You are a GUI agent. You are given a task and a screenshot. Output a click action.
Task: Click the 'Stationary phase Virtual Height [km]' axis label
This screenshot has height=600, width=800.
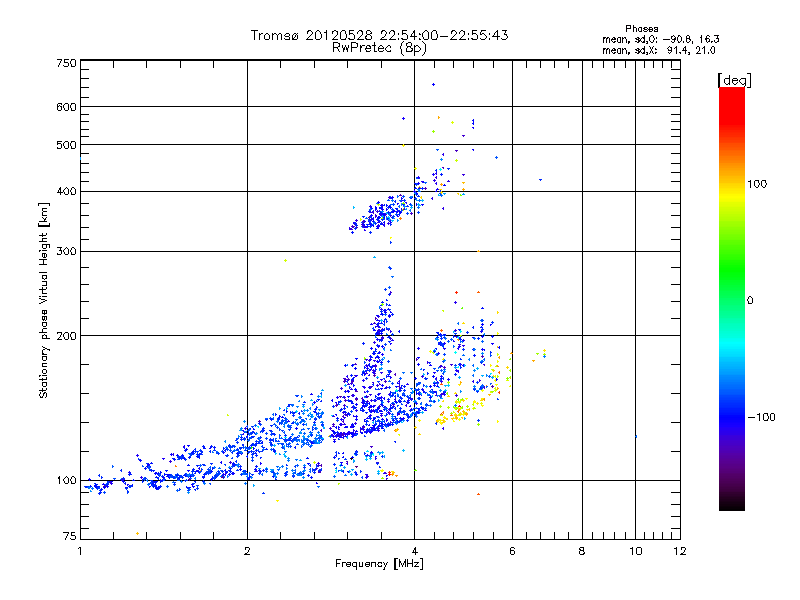coord(43,300)
